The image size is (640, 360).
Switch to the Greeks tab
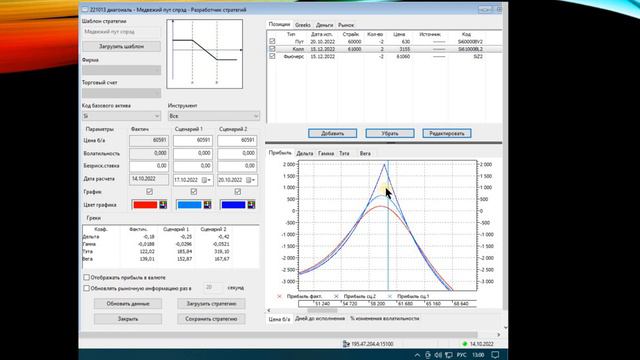tap(303, 25)
